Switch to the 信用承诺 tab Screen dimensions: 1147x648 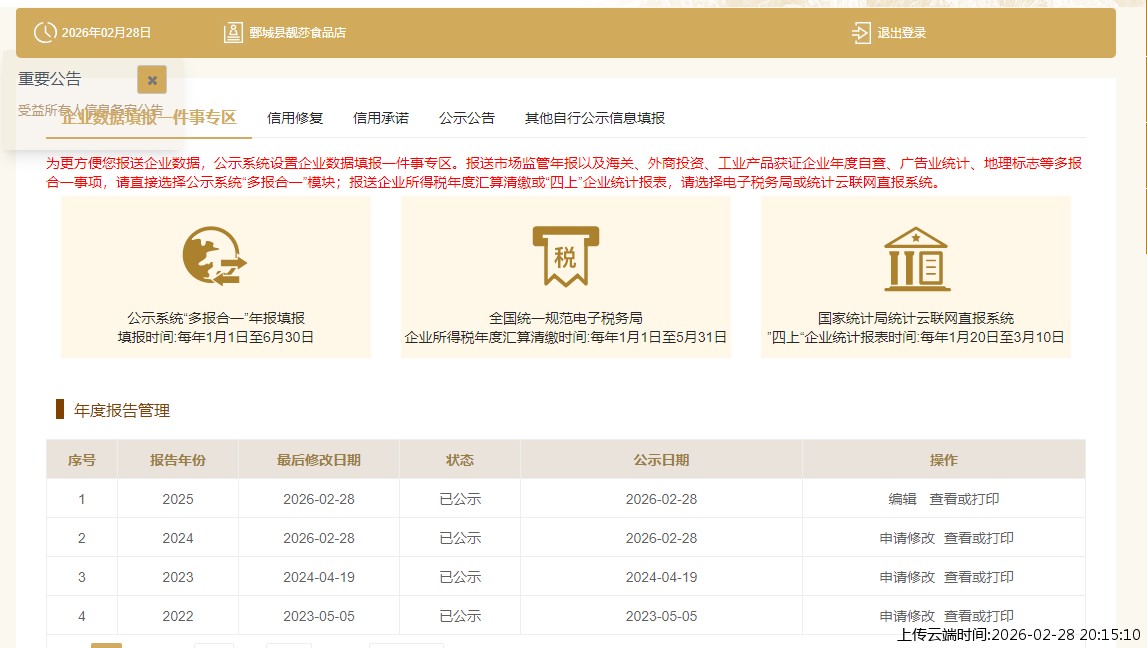[x=381, y=118]
